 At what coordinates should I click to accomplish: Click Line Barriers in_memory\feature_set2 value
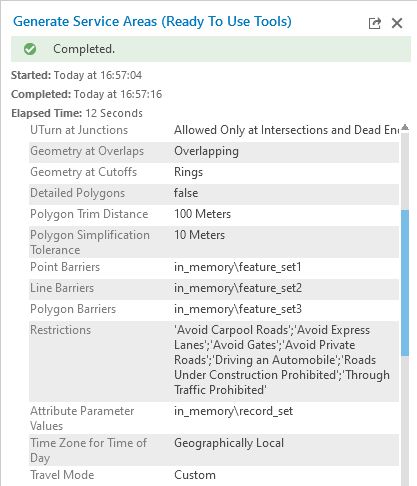[238, 288]
